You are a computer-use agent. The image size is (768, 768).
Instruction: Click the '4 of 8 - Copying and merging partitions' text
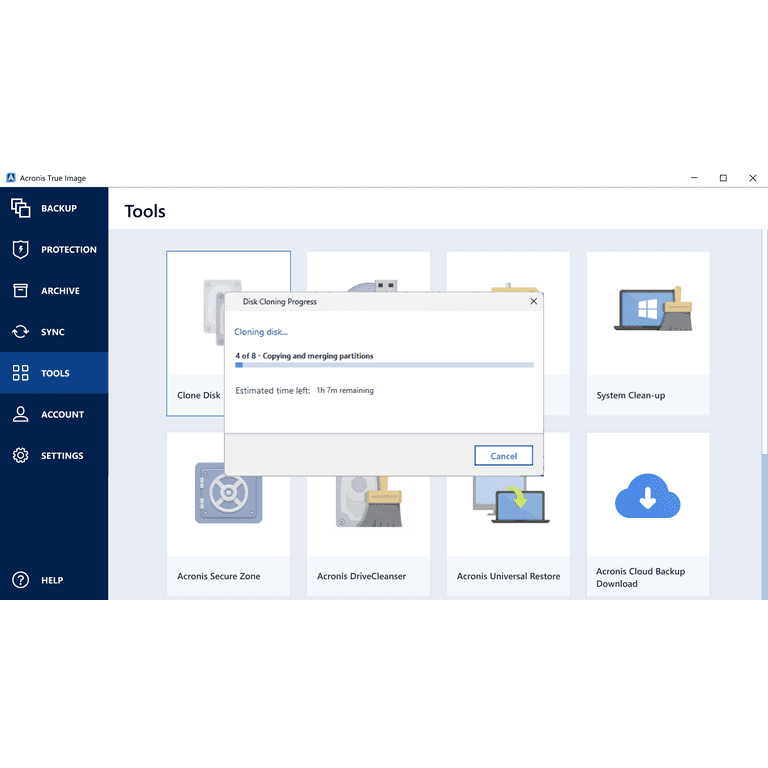[304, 356]
